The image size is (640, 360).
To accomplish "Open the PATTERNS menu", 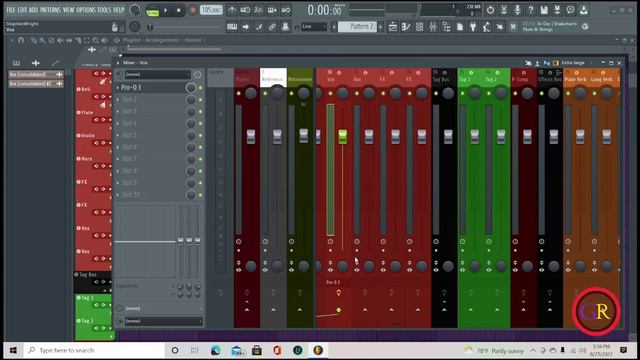I will click(x=51, y=9).
